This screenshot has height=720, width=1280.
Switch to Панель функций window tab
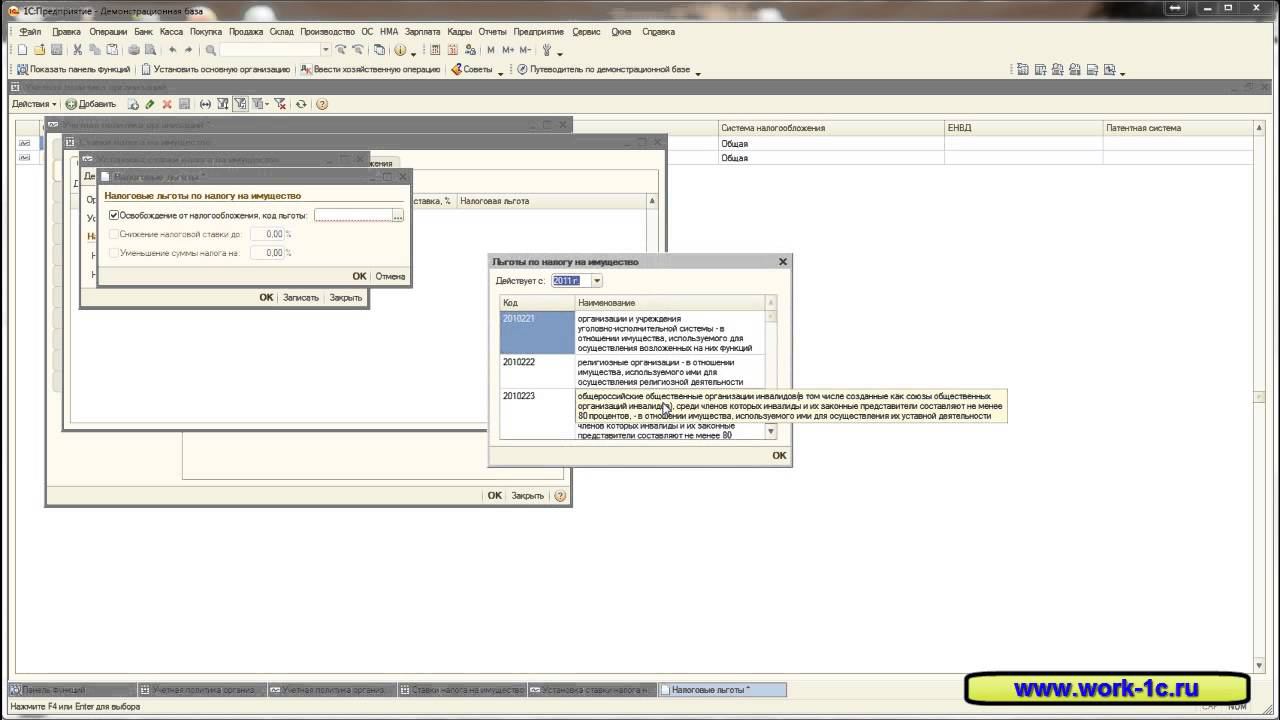(71, 690)
